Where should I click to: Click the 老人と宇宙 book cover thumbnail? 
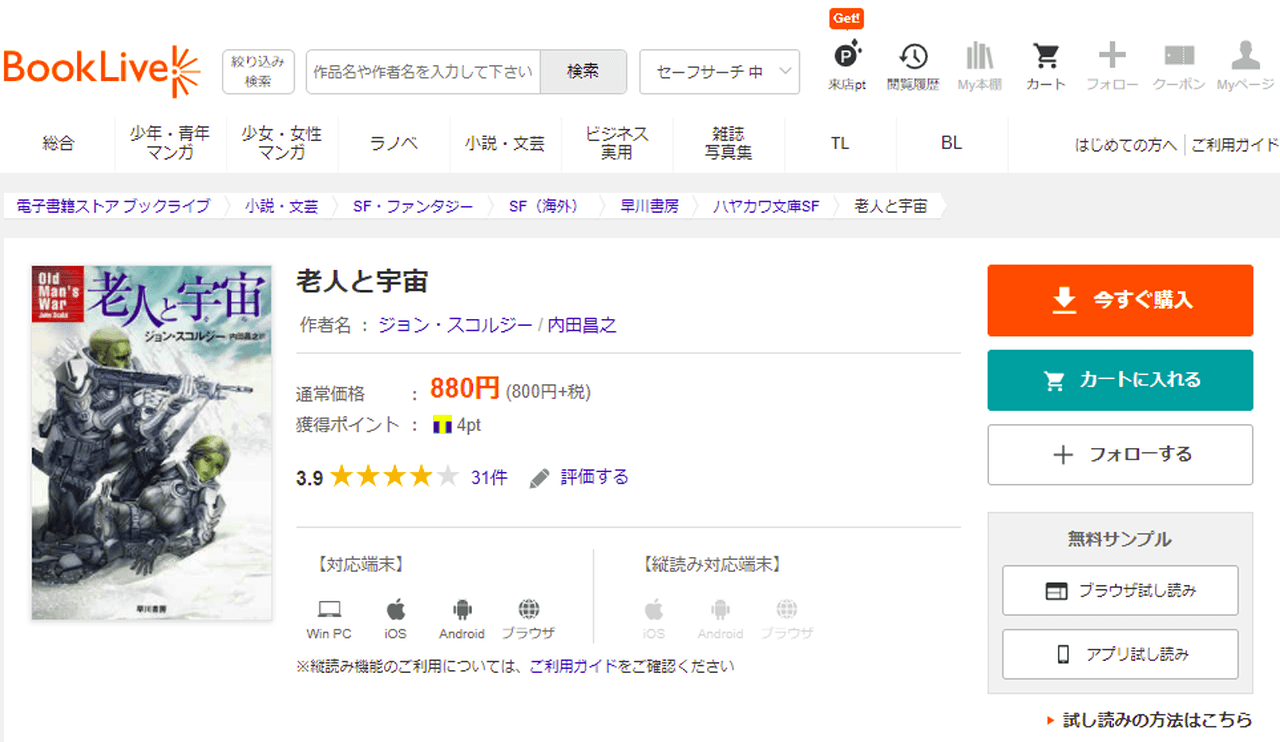[152, 442]
